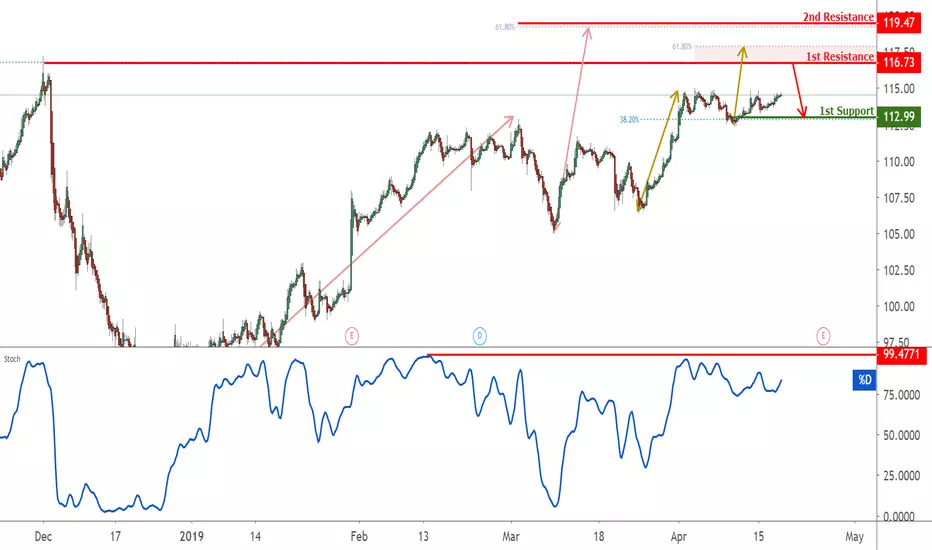Click the 'Dec' date on time axis
The image size is (932, 550).
click(43, 536)
